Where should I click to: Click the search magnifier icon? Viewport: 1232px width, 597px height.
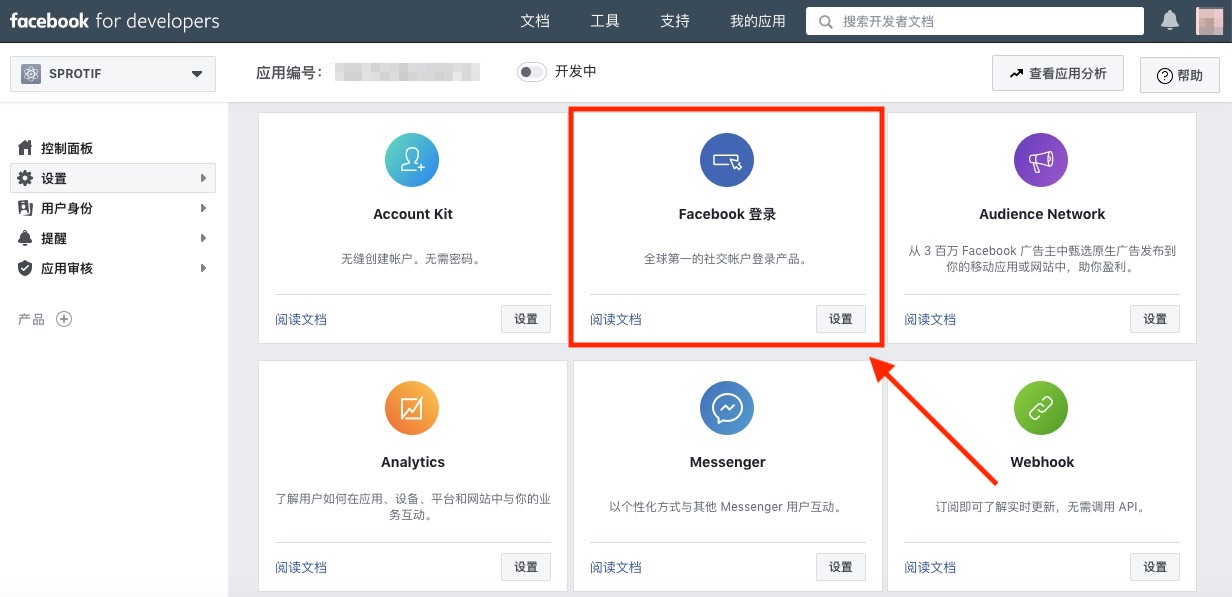825,21
